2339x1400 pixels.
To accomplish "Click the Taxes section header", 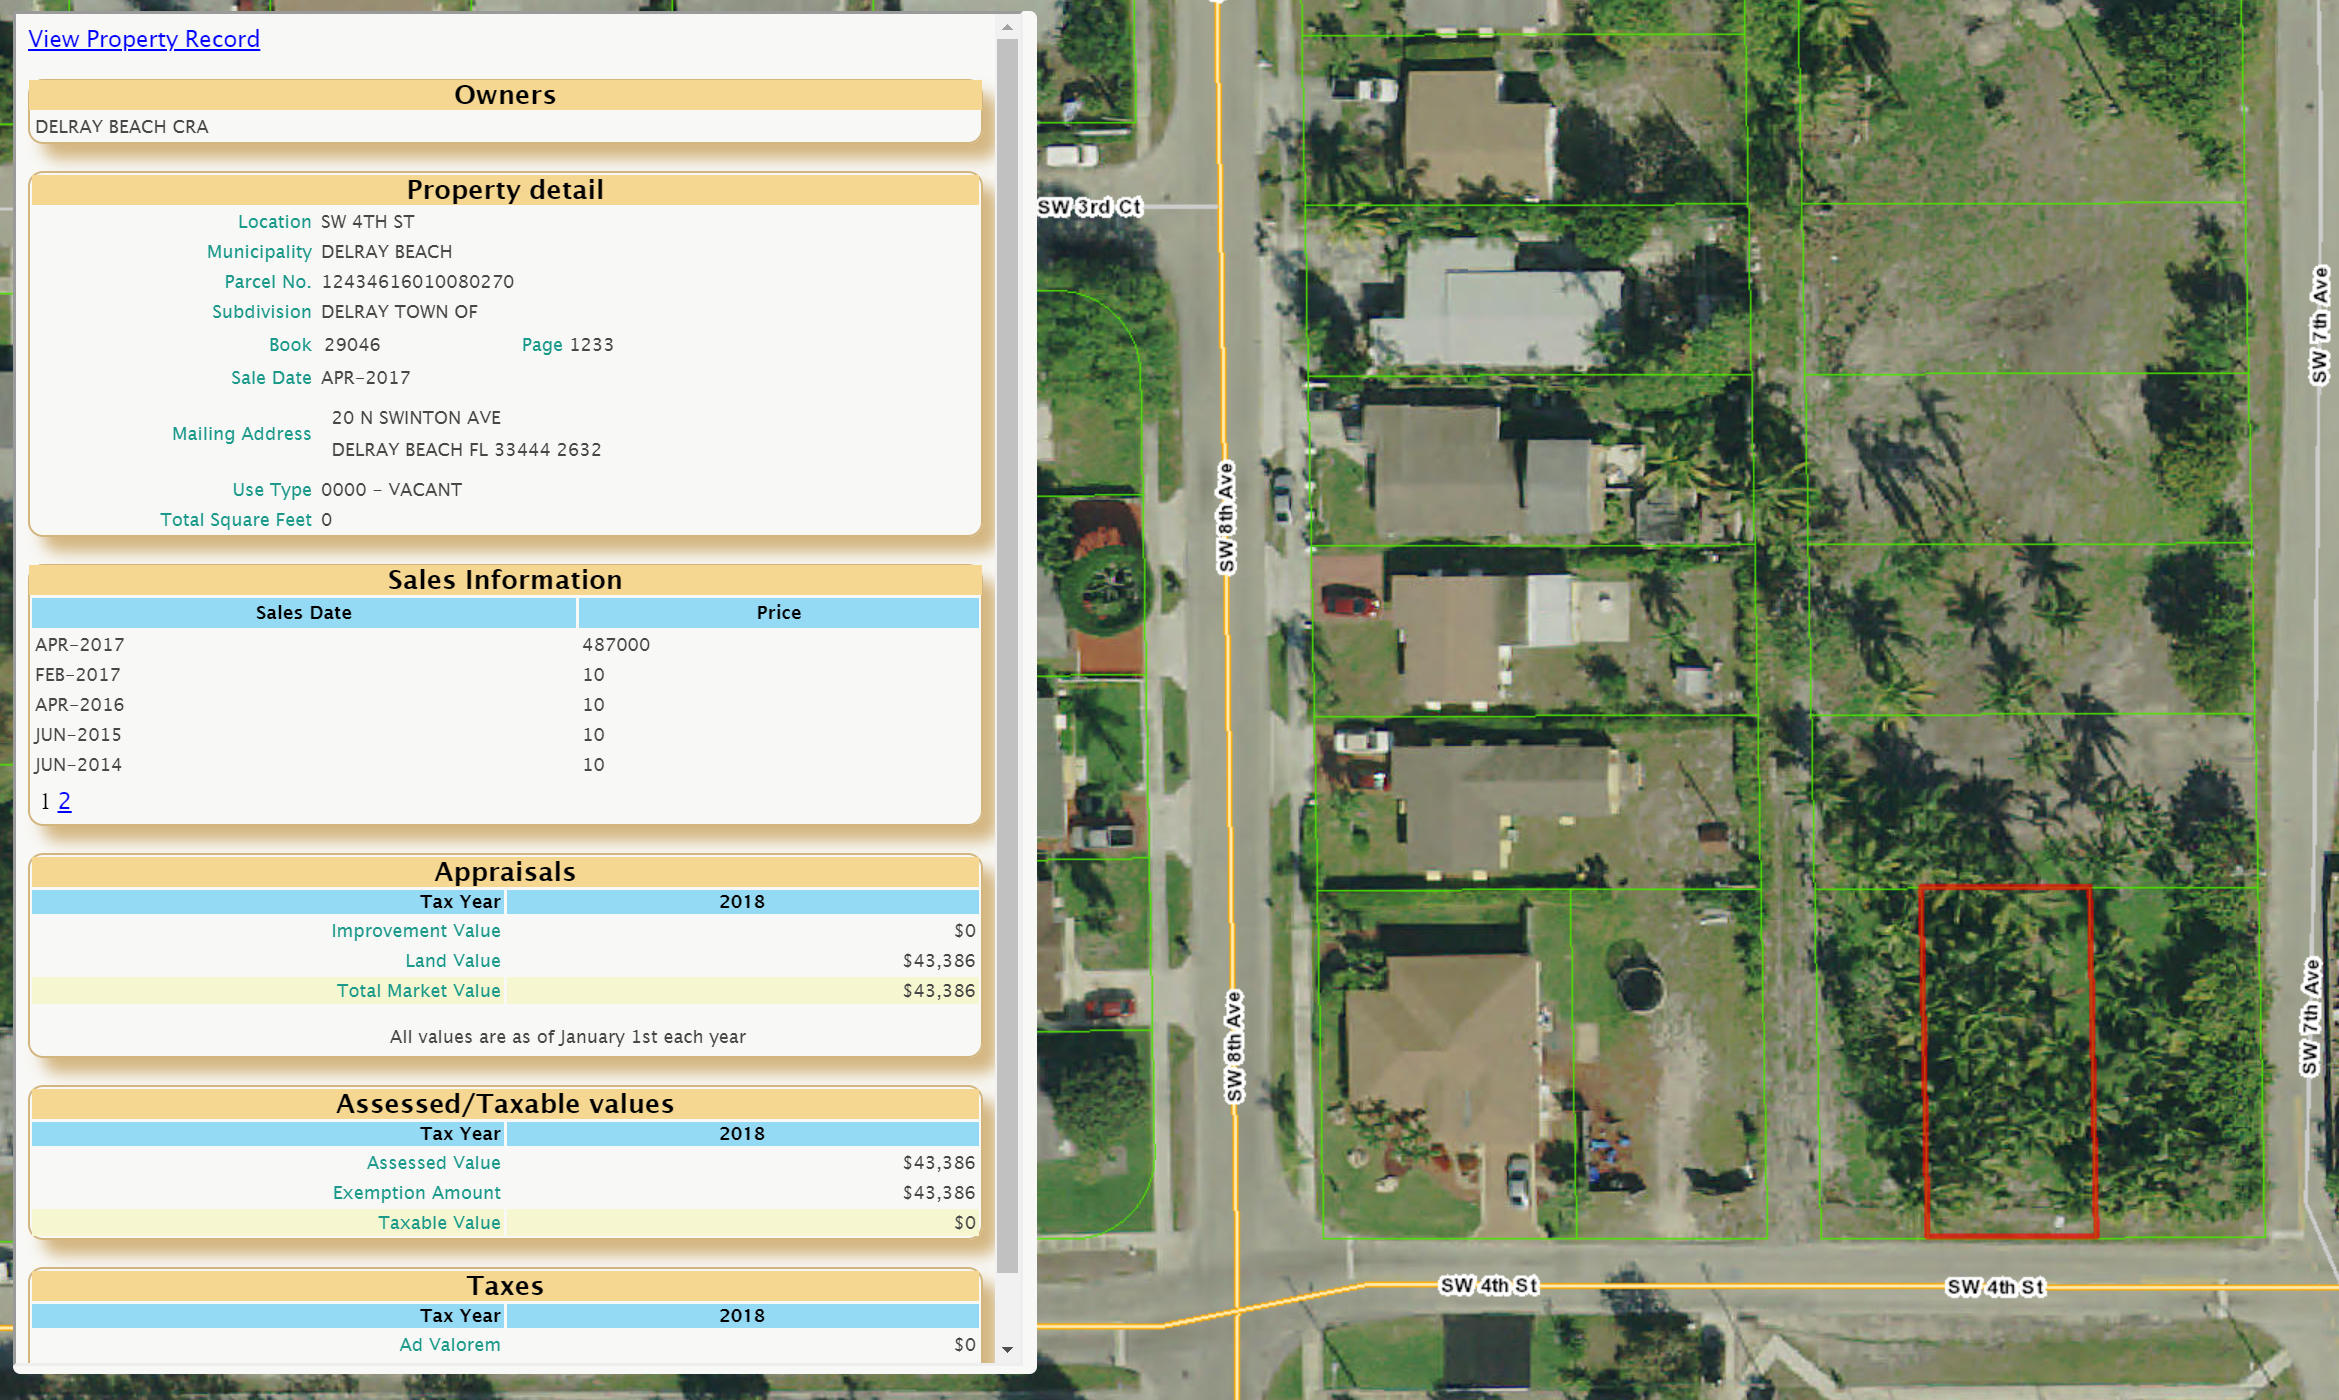I will (x=504, y=1286).
